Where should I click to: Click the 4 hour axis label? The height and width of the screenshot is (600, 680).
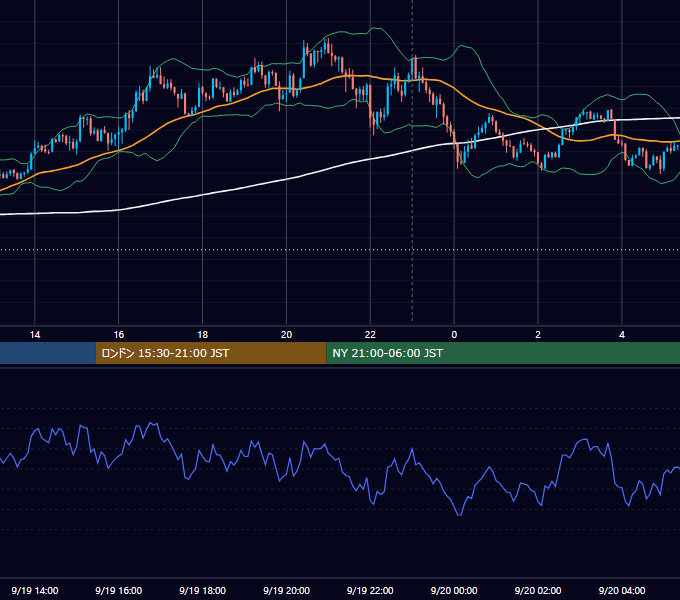pyautogui.click(x=622, y=335)
